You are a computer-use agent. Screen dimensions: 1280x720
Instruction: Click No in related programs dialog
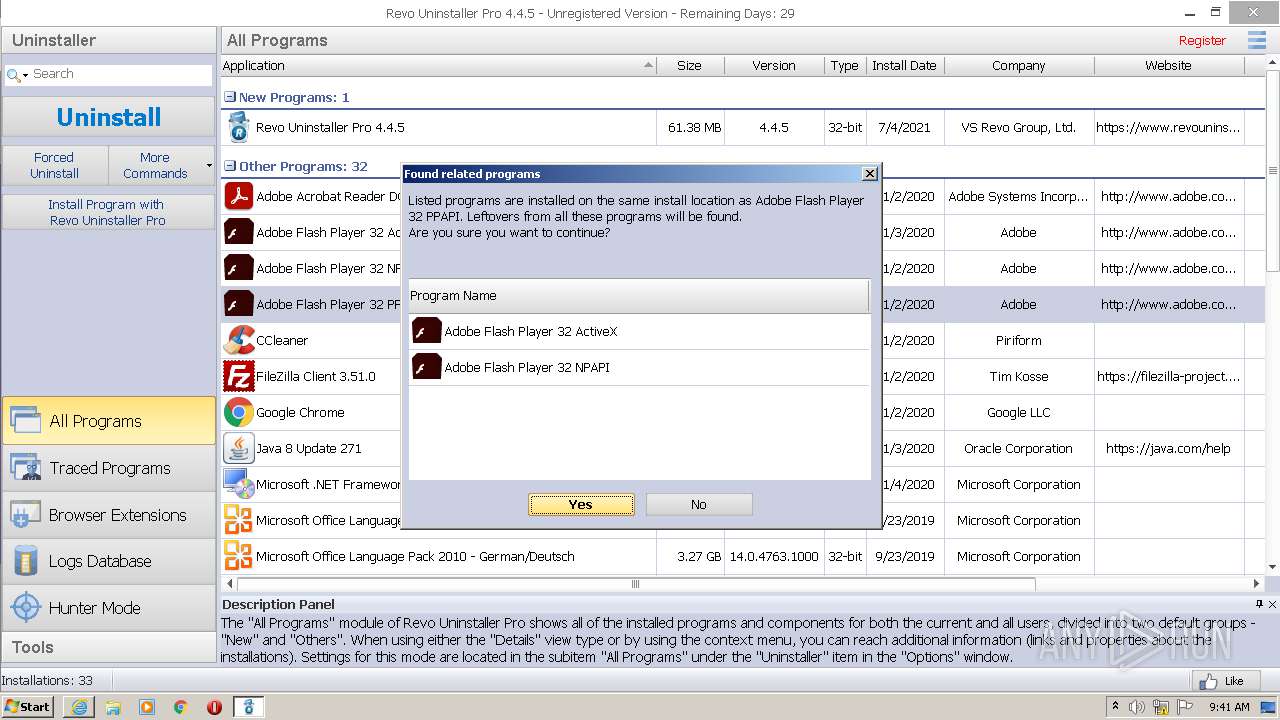tap(699, 505)
